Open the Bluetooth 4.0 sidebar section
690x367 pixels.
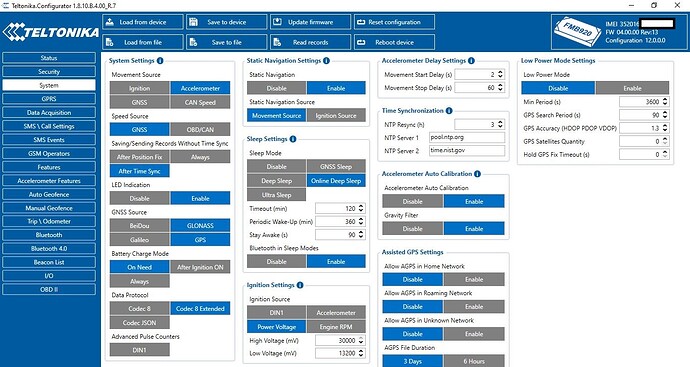(x=49, y=249)
